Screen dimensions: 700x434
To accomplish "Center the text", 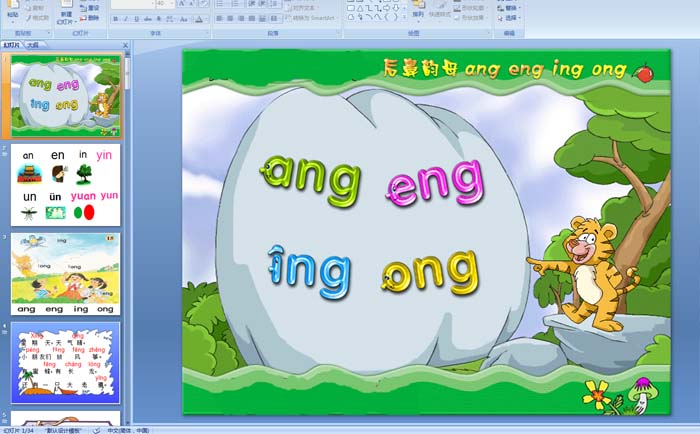I will pyautogui.click(x=230, y=18).
